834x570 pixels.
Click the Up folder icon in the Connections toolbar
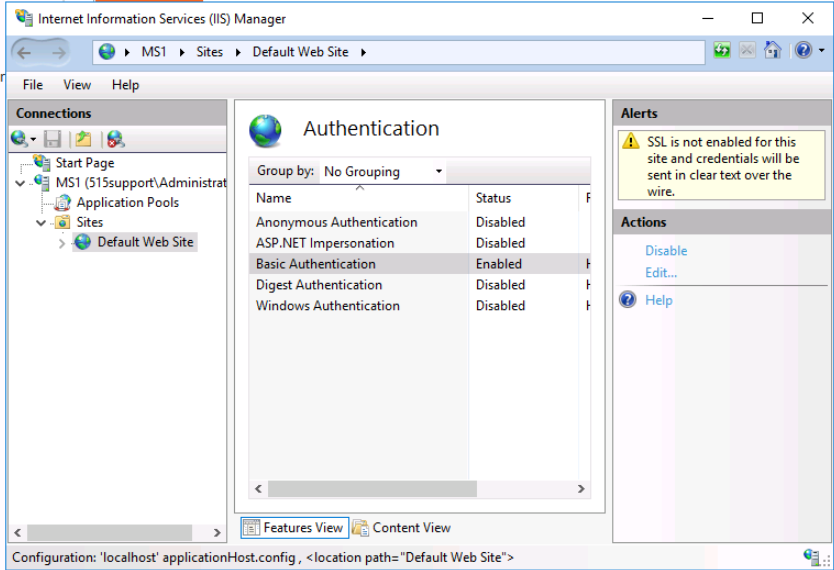pyautogui.click(x=83, y=139)
